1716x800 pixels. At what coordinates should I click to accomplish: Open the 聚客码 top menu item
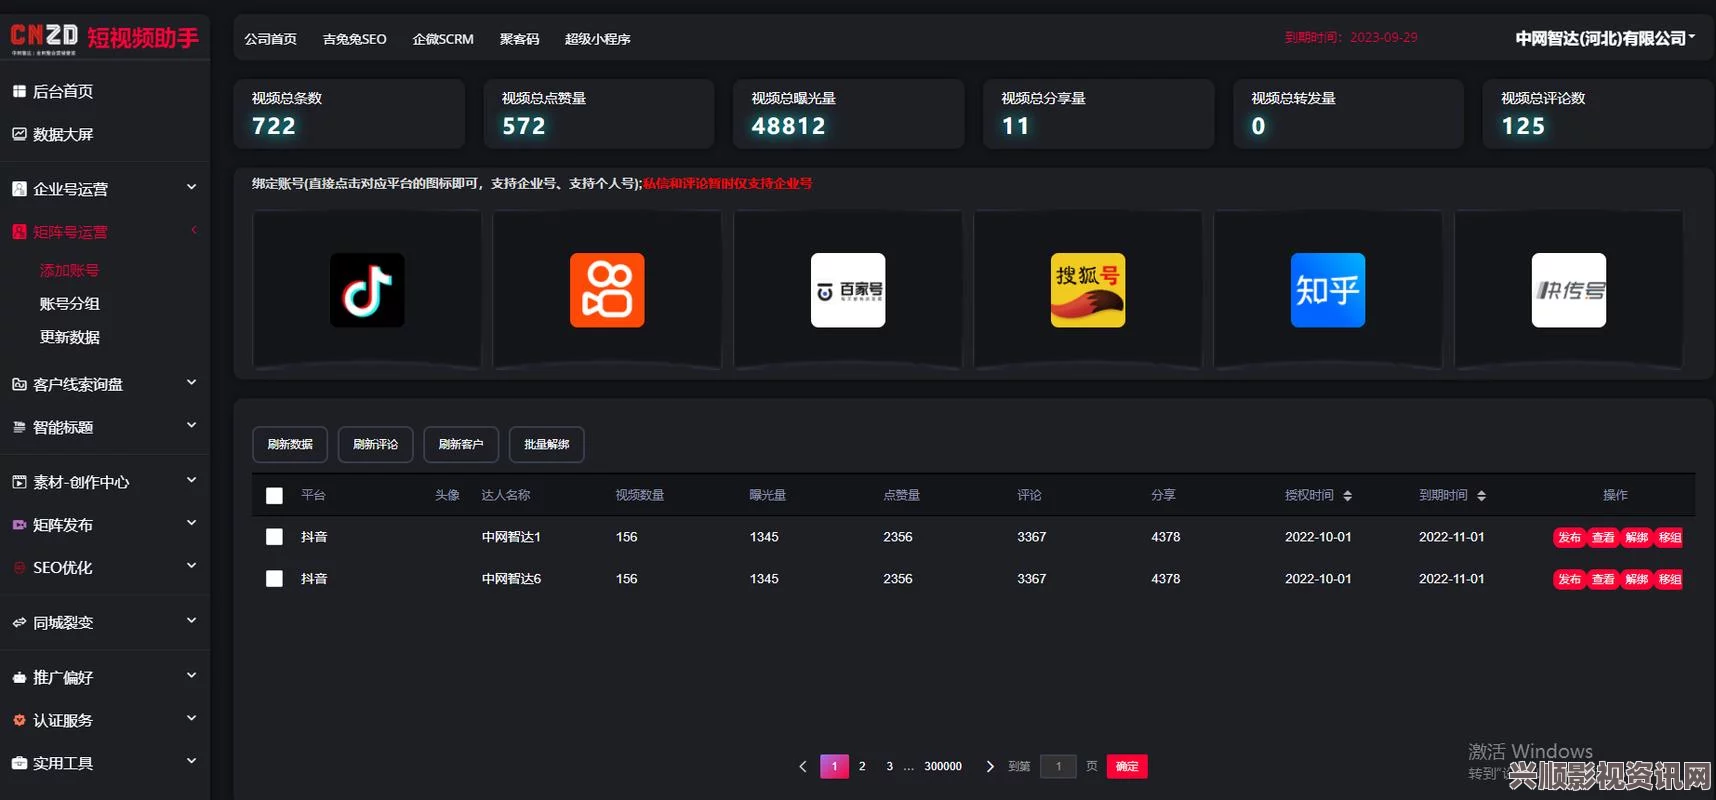(x=519, y=39)
